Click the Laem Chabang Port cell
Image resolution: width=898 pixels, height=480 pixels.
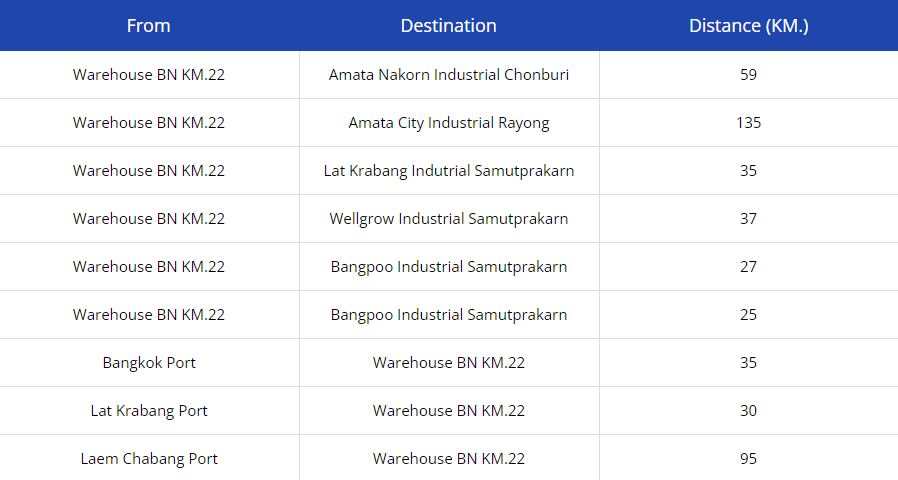[149, 459]
